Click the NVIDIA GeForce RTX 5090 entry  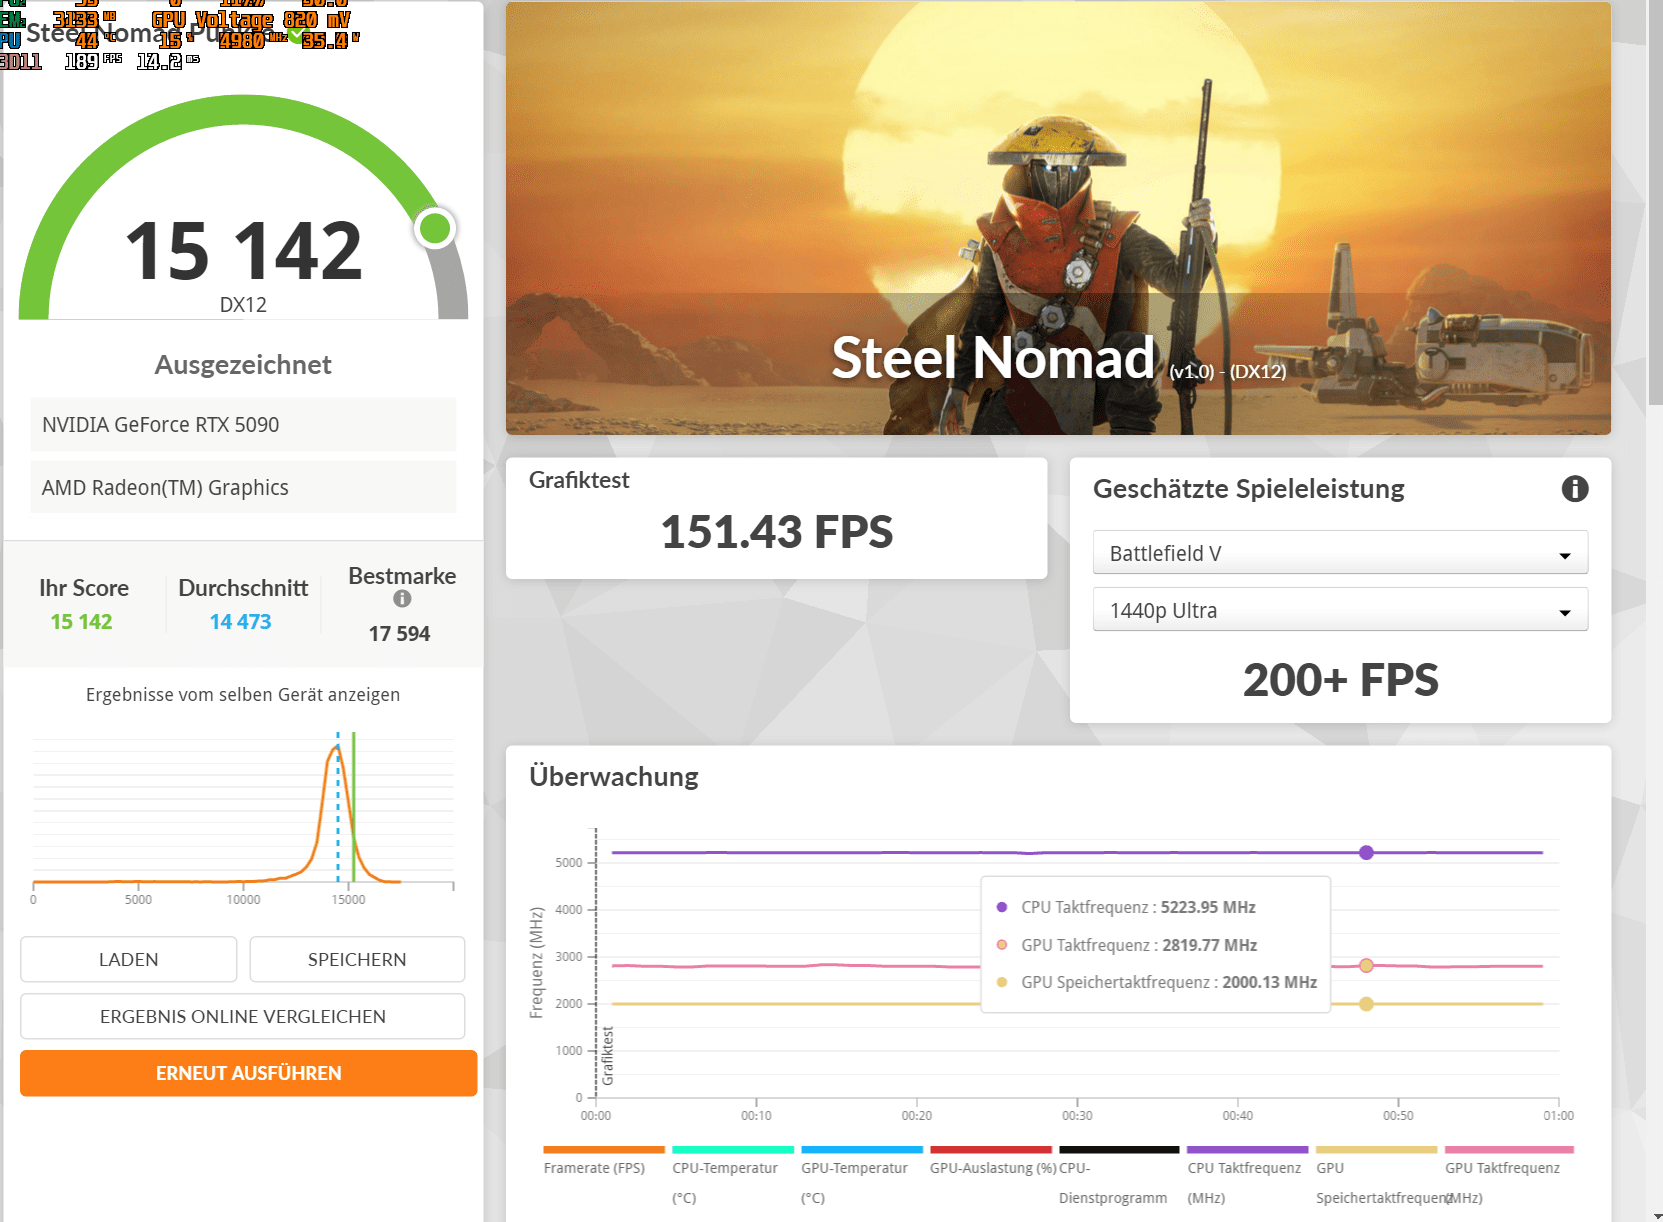coord(243,425)
